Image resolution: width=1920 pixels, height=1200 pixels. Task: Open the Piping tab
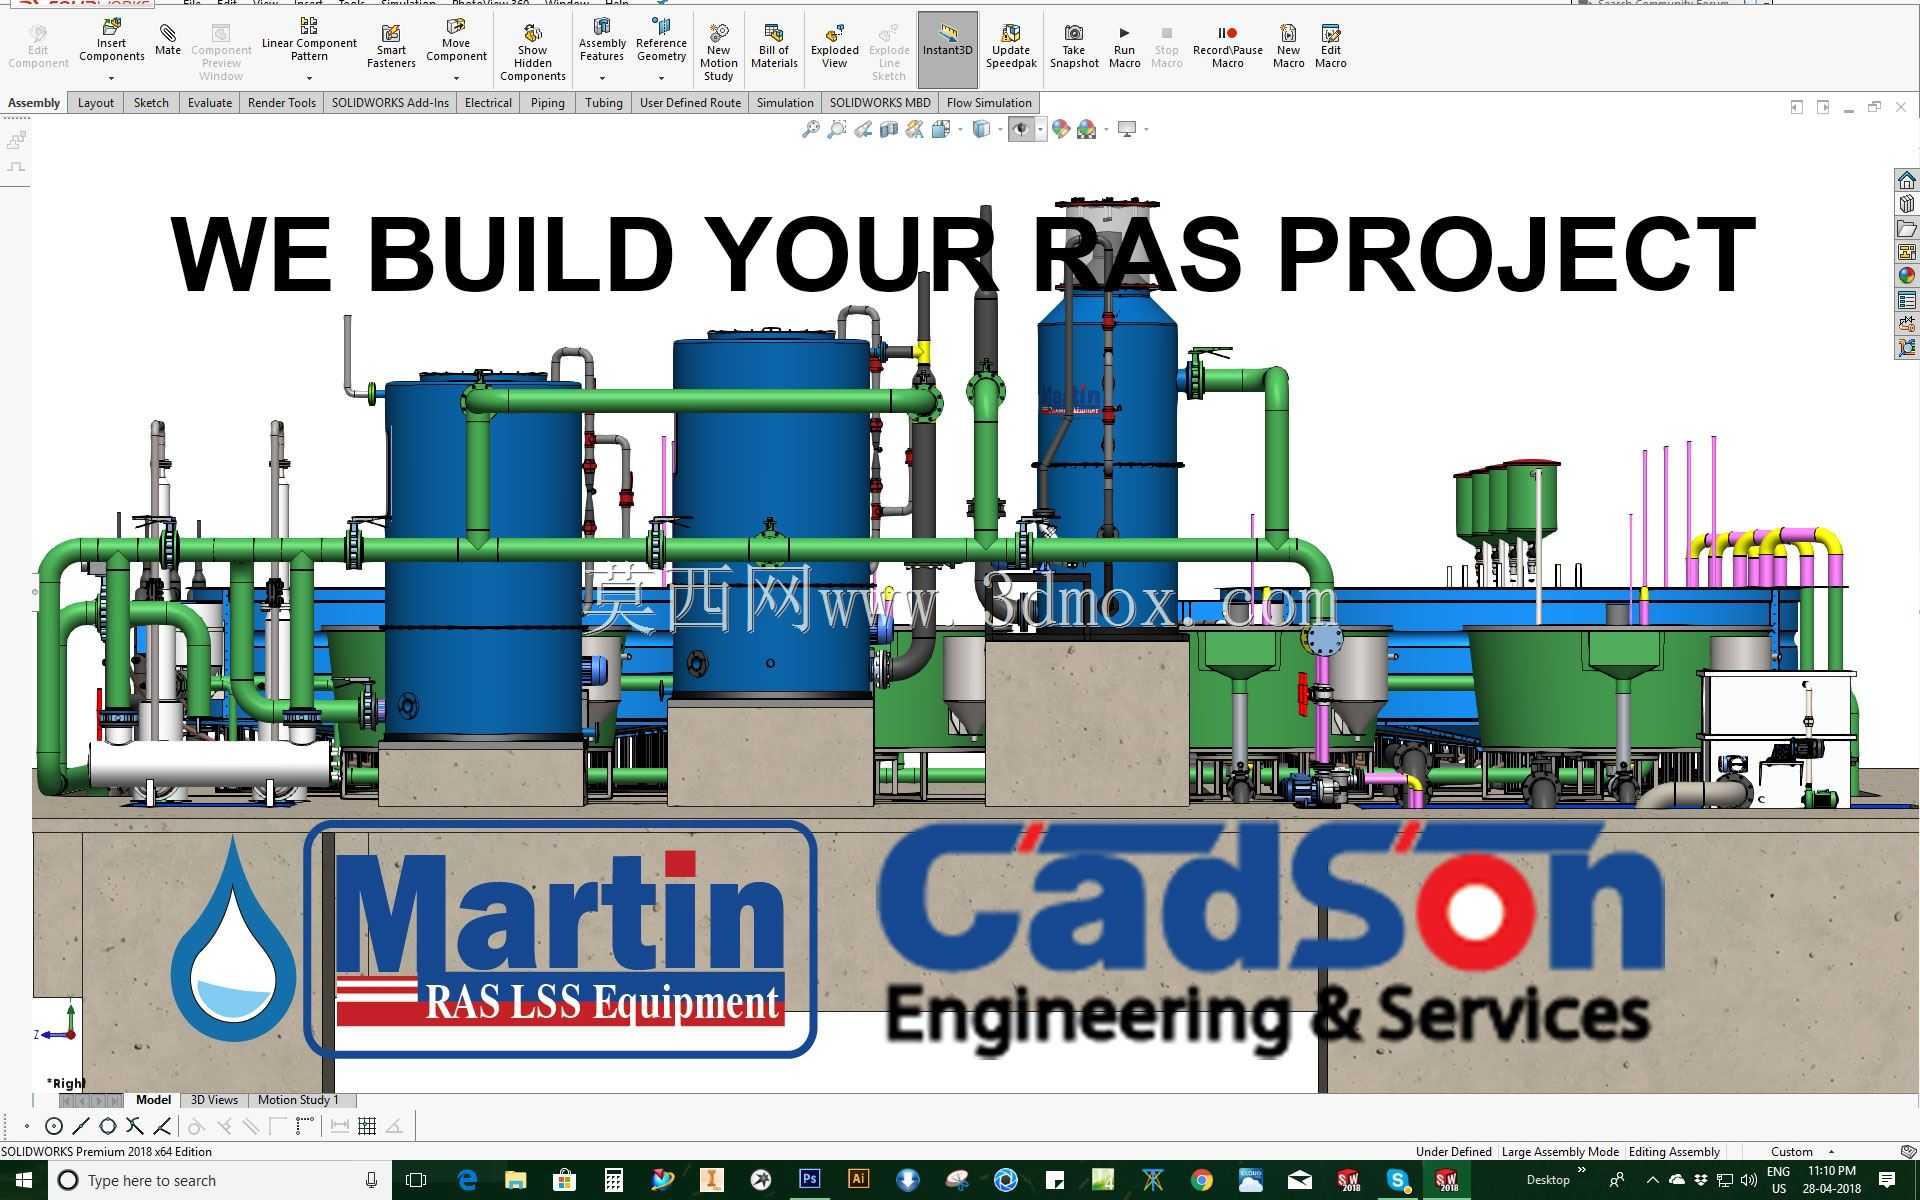[547, 103]
